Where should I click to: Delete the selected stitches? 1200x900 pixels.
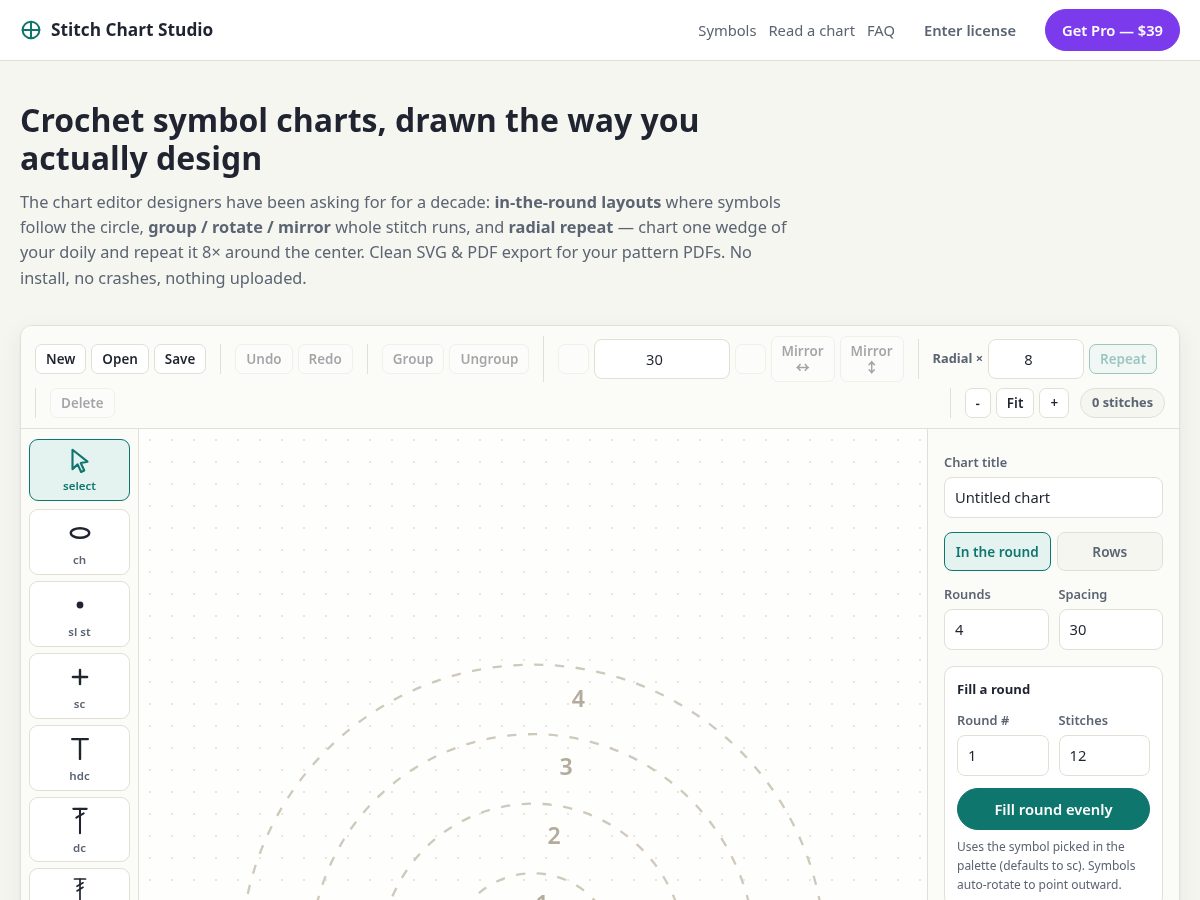coord(82,403)
